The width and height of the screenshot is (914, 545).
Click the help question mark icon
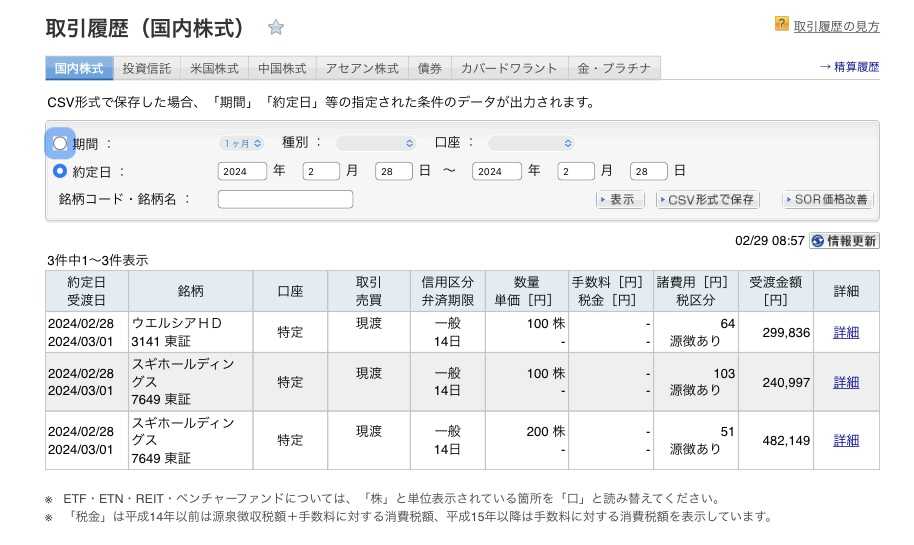coord(782,24)
